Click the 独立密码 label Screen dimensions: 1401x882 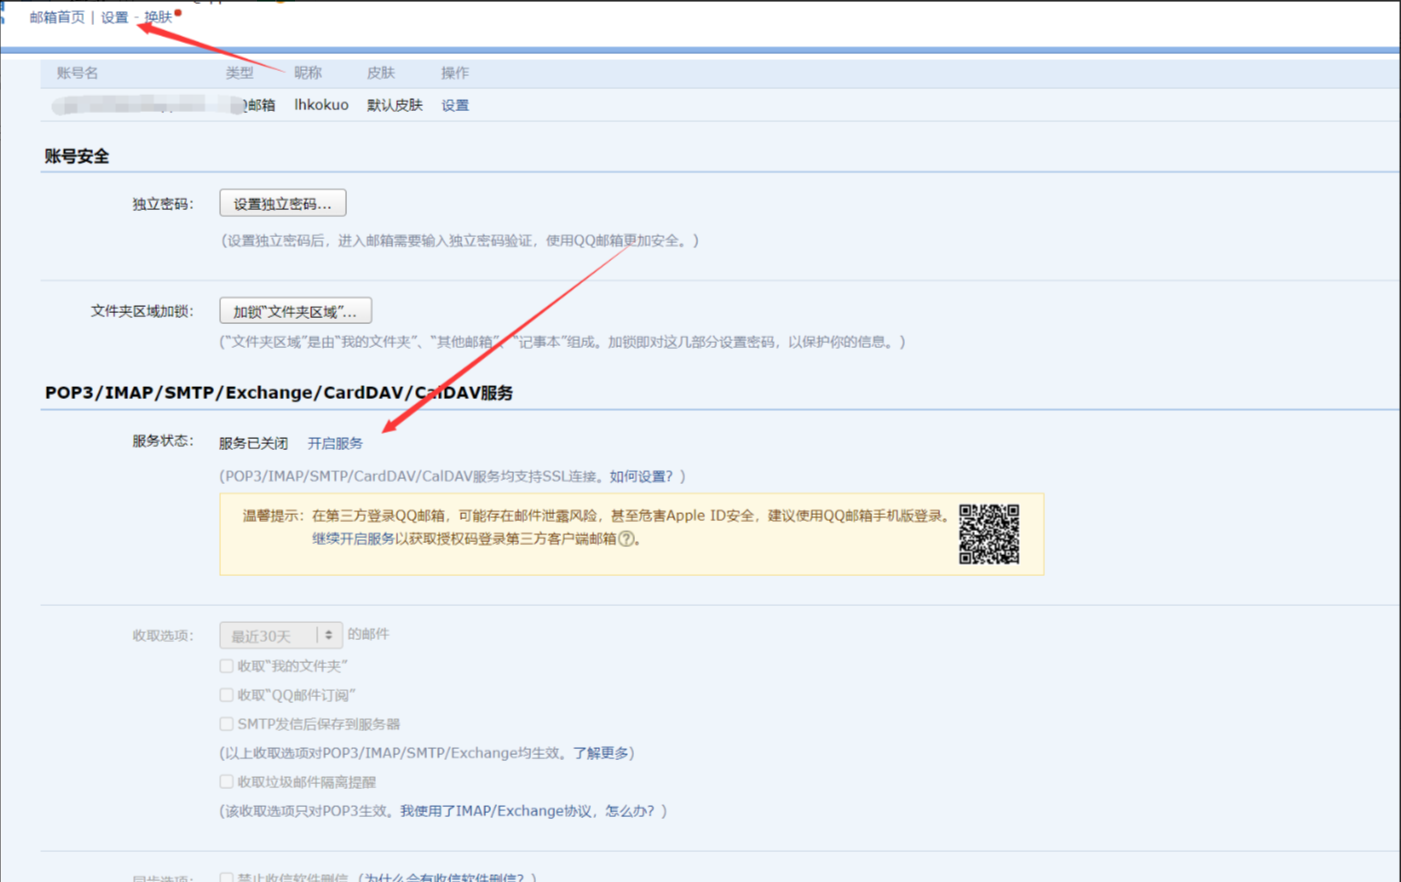162,204
